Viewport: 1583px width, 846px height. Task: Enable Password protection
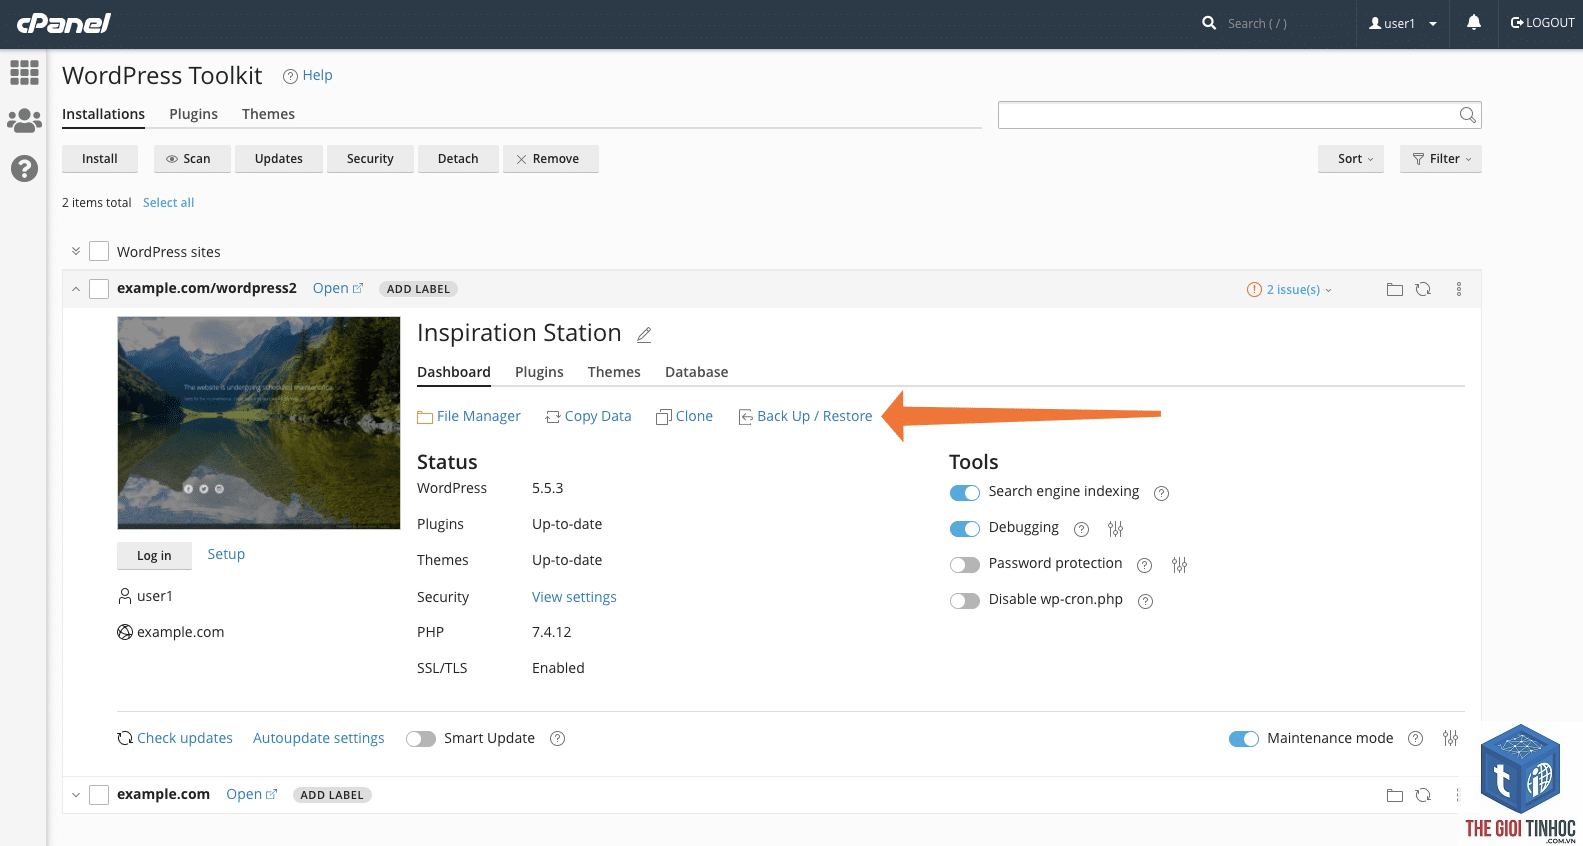964,564
